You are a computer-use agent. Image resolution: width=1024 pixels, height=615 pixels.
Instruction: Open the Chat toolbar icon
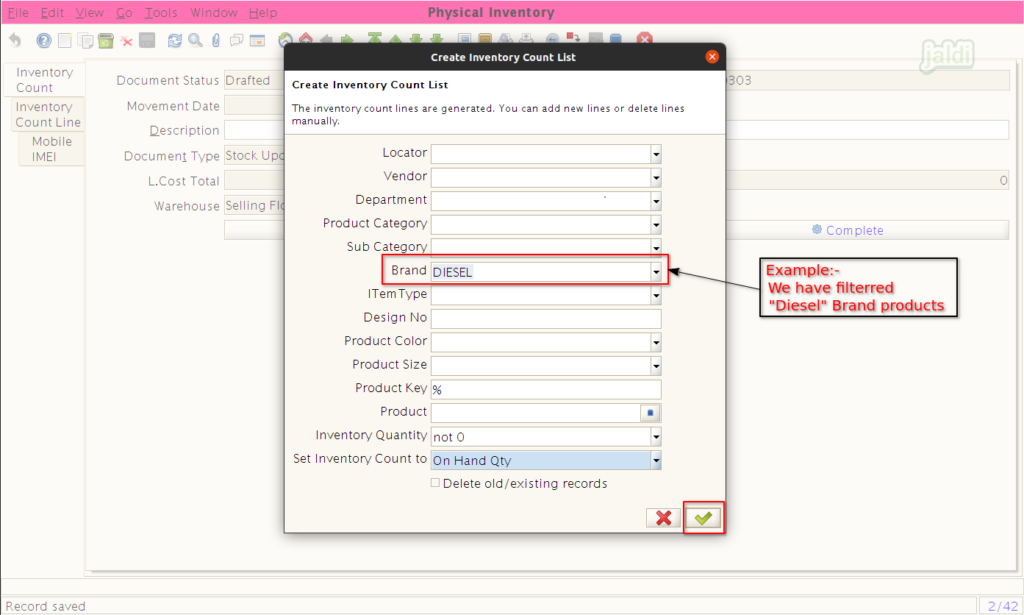pyautogui.click(x=236, y=40)
